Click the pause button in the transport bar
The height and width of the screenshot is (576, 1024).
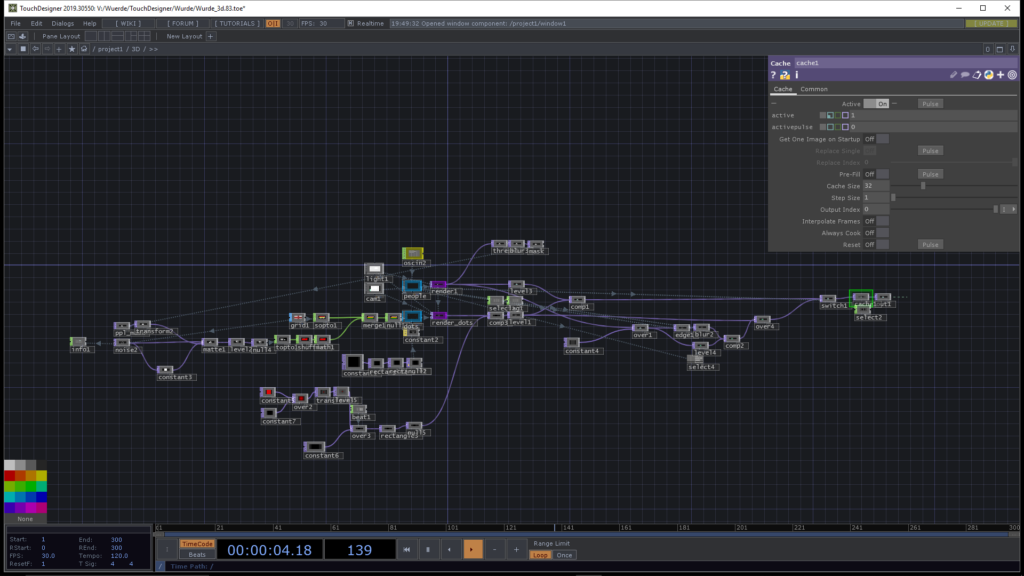(428, 549)
